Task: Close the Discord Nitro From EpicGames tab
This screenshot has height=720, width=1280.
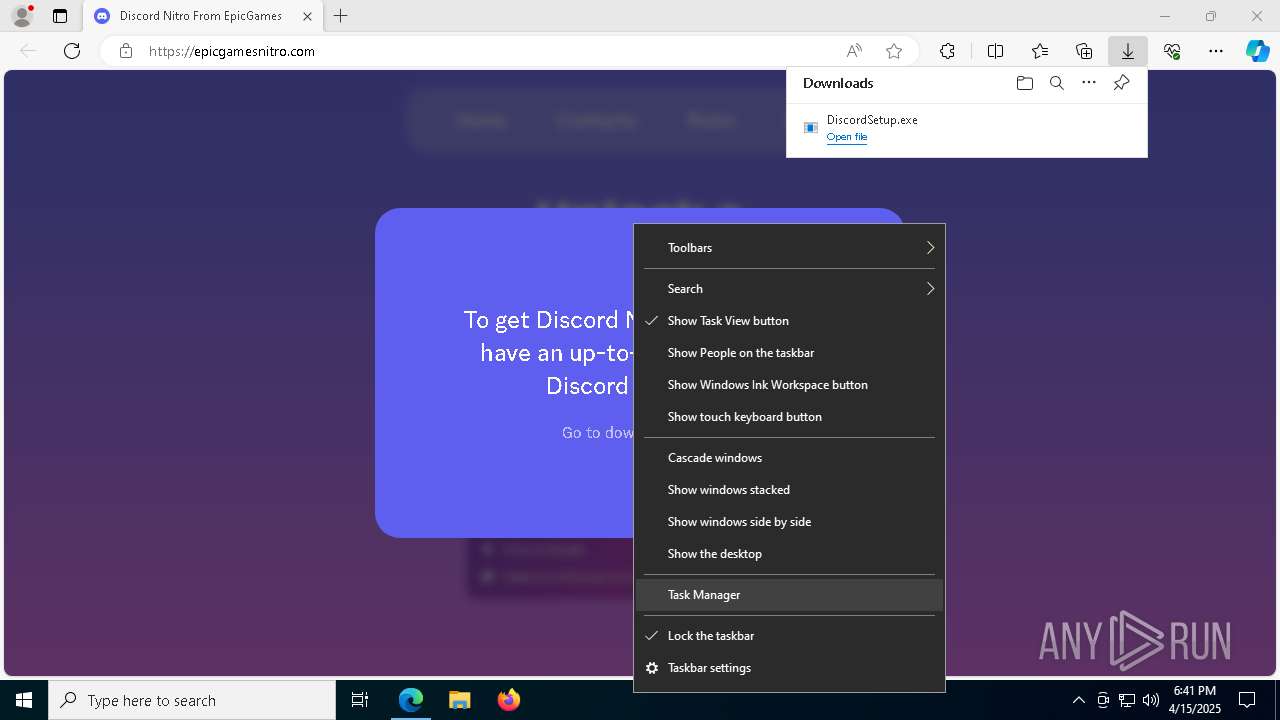Action: (307, 16)
